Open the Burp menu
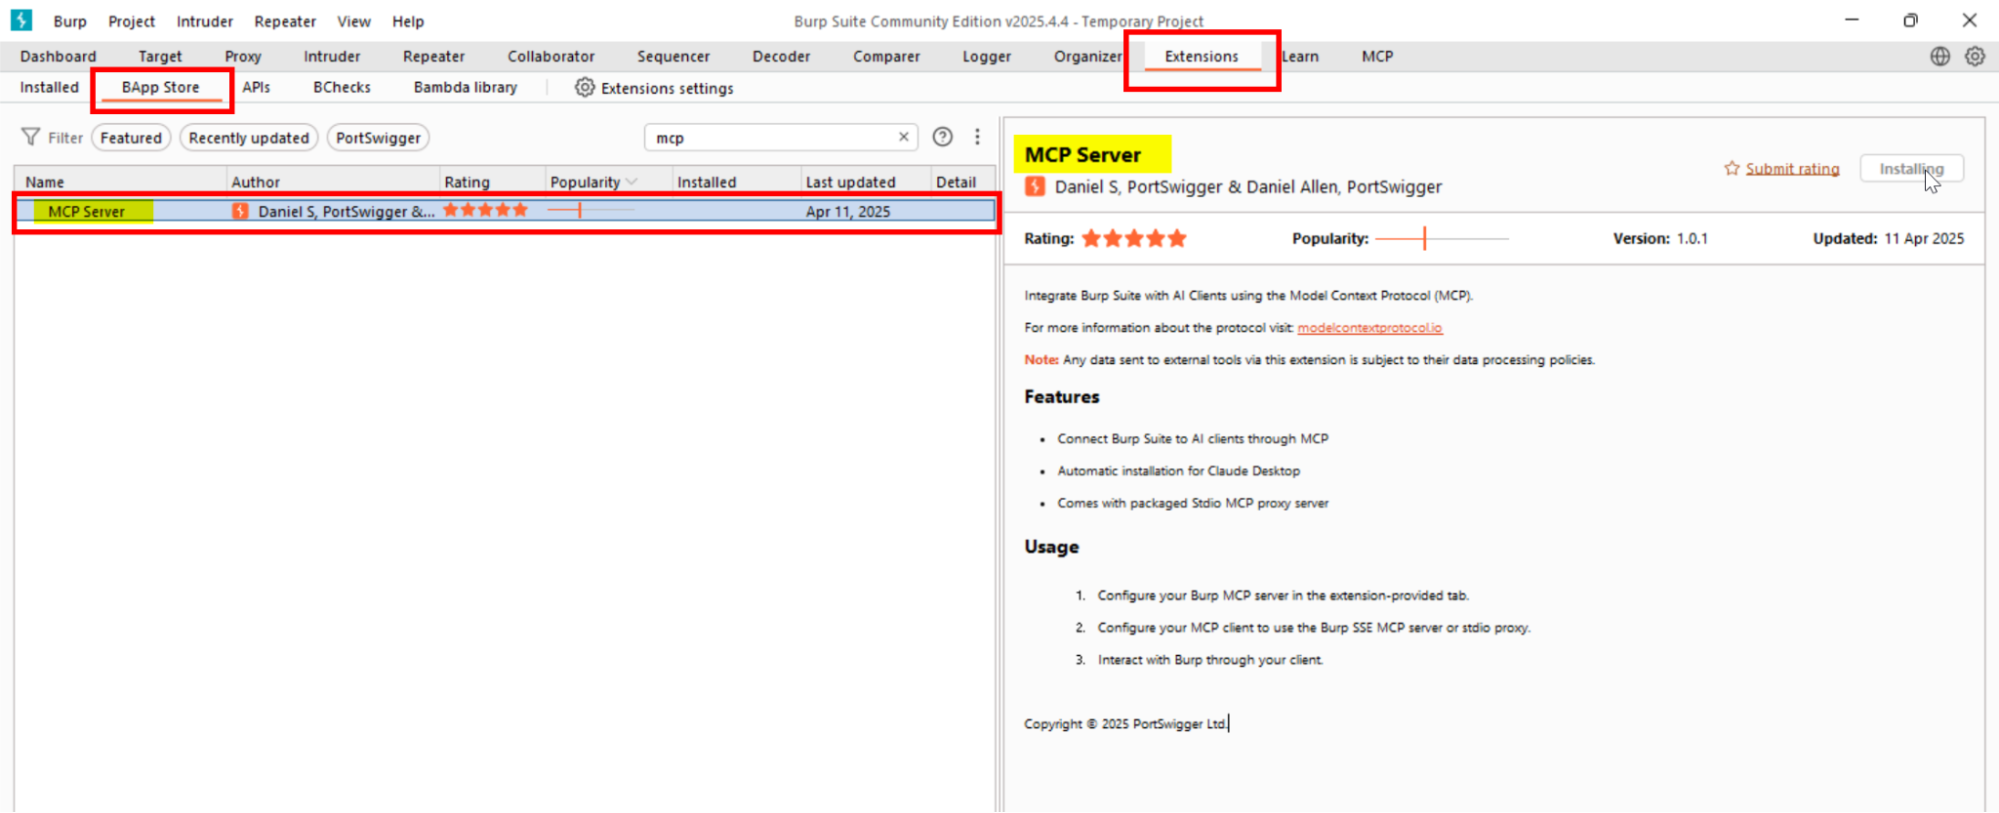1999x813 pixels. [70, 21]
